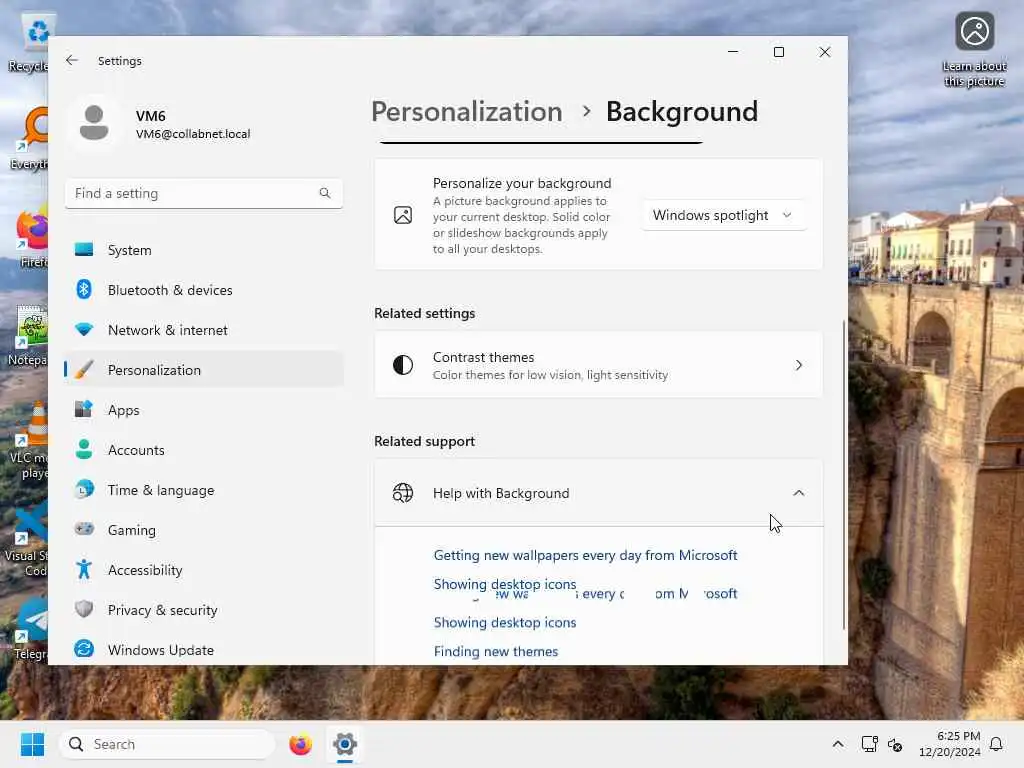Click the VM6@collabnet.local account text

point(193,134)
